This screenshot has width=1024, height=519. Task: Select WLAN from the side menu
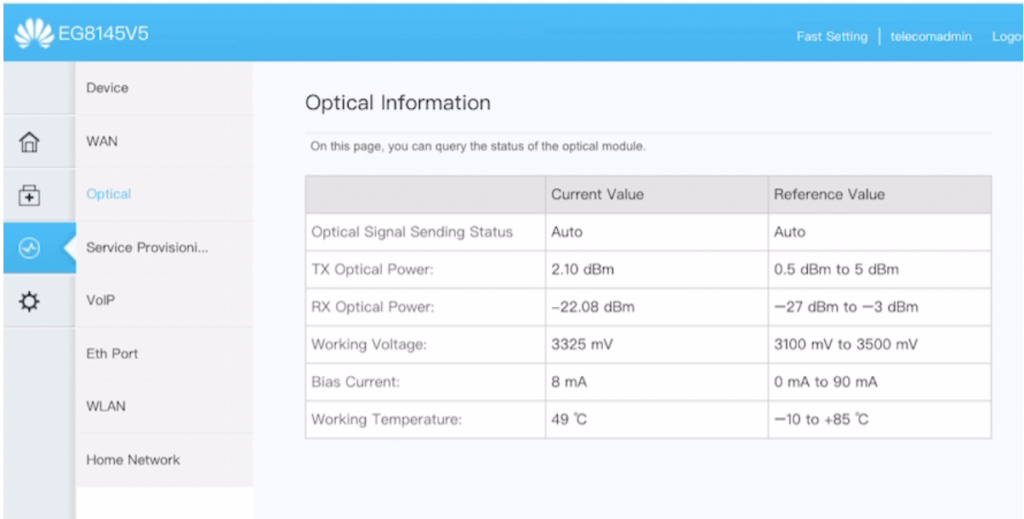coord(106,406)
